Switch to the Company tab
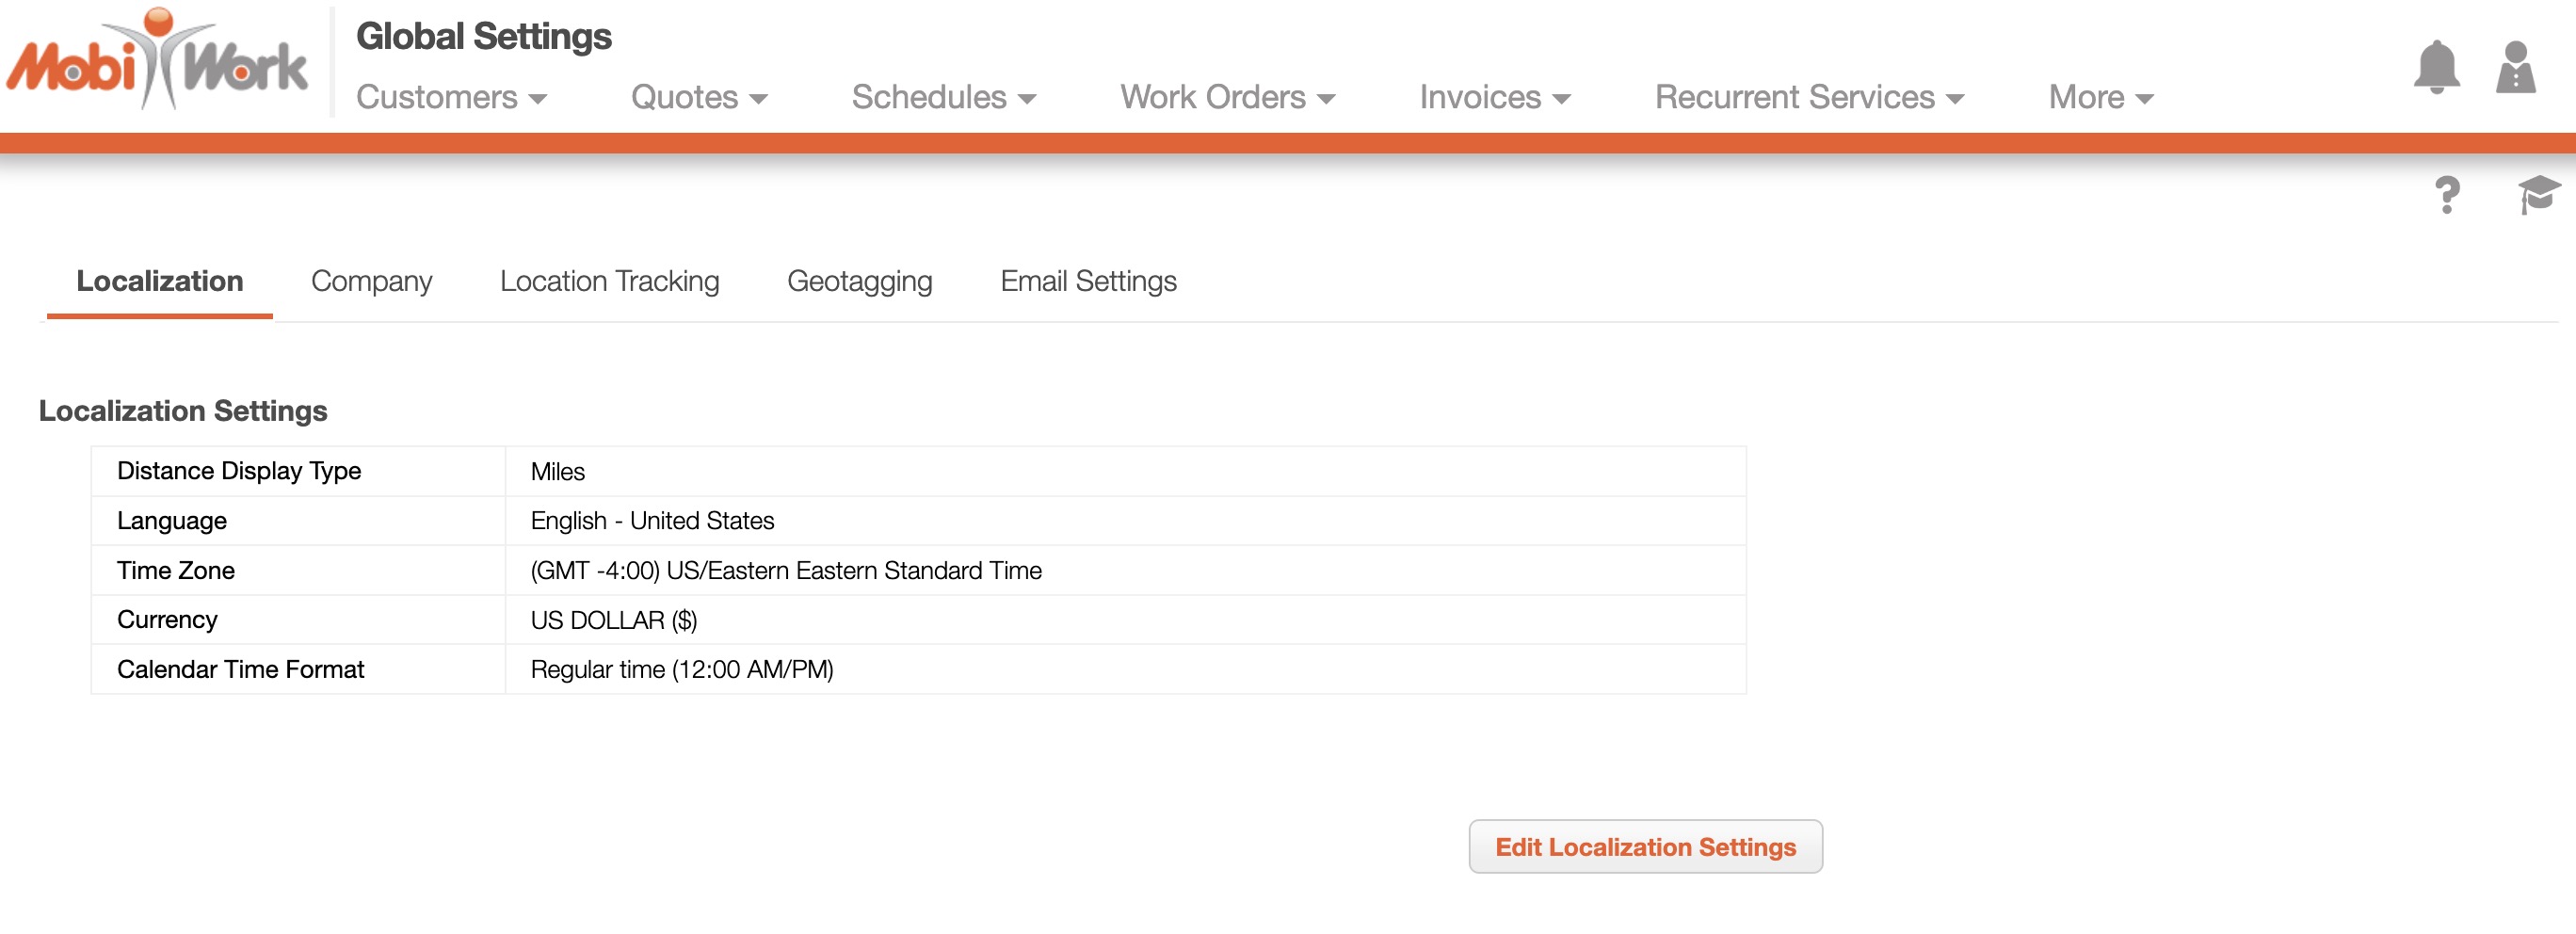 coord(371,282)
